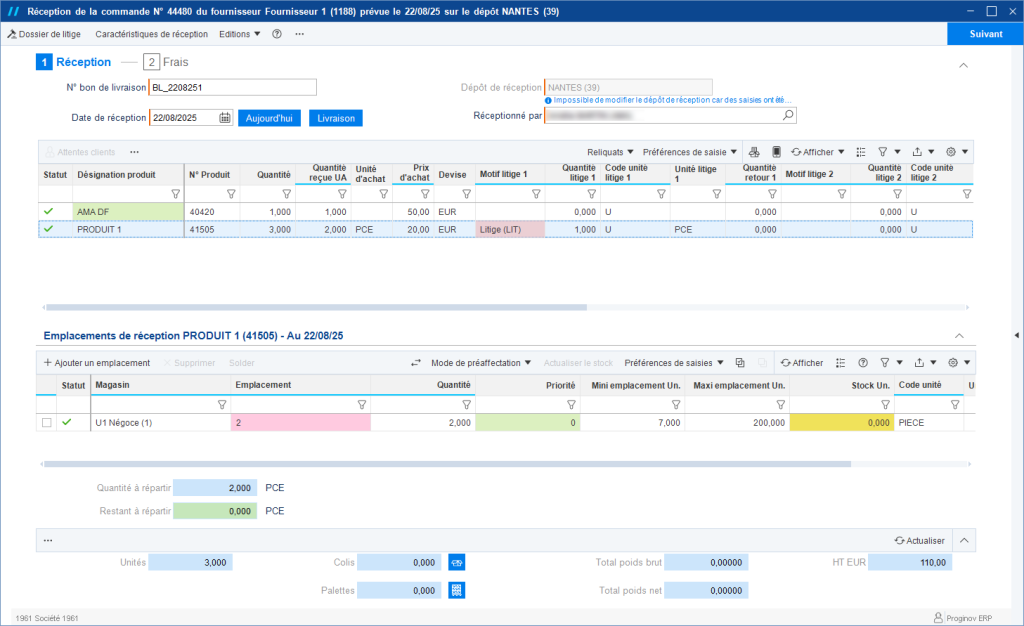Image resolution: width=1024 pixels, height=626 pixels.
Task: Click the horizontal scrollbar under the products grid
Action: tap(316, 307)
